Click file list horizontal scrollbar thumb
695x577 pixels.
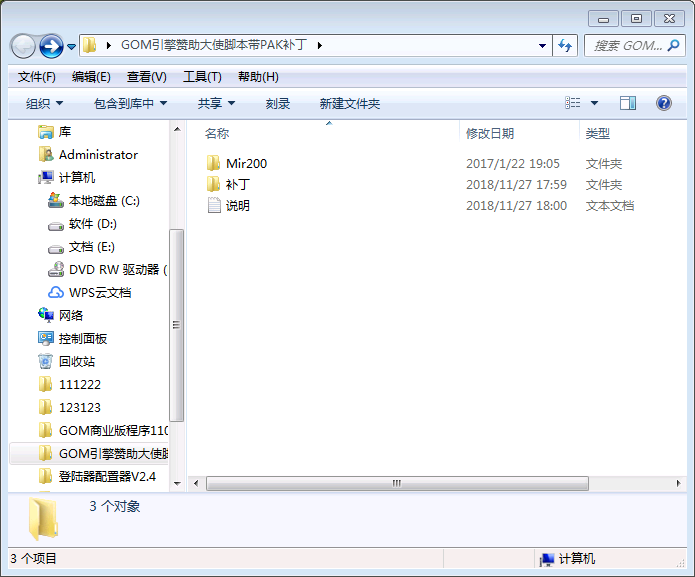(x=397, y=483)
